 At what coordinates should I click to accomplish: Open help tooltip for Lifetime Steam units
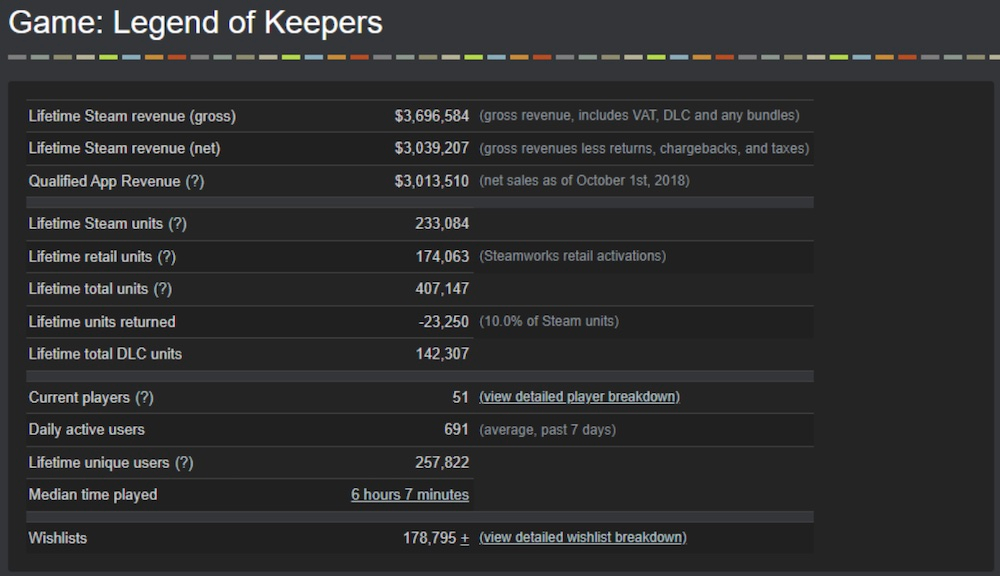[177, 224]
